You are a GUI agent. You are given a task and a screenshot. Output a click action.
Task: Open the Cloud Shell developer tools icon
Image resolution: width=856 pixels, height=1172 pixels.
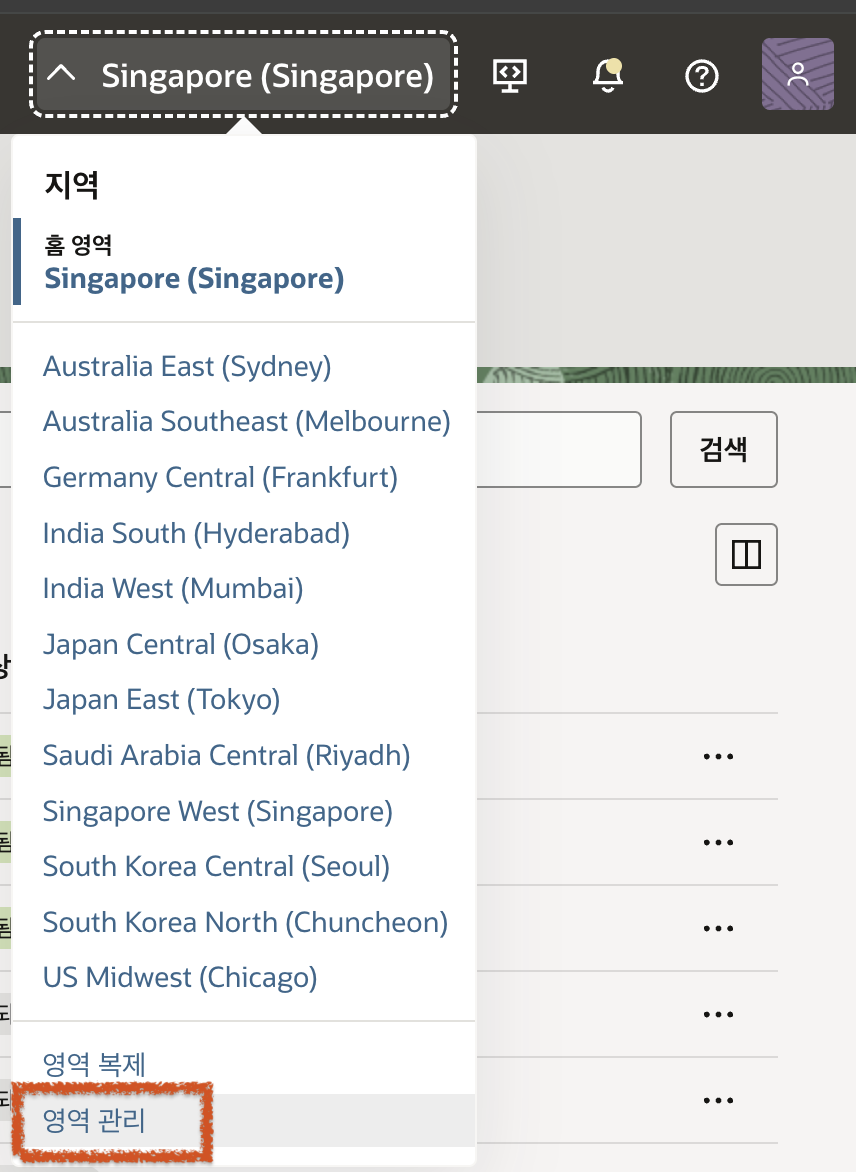(x=510, y=75)
